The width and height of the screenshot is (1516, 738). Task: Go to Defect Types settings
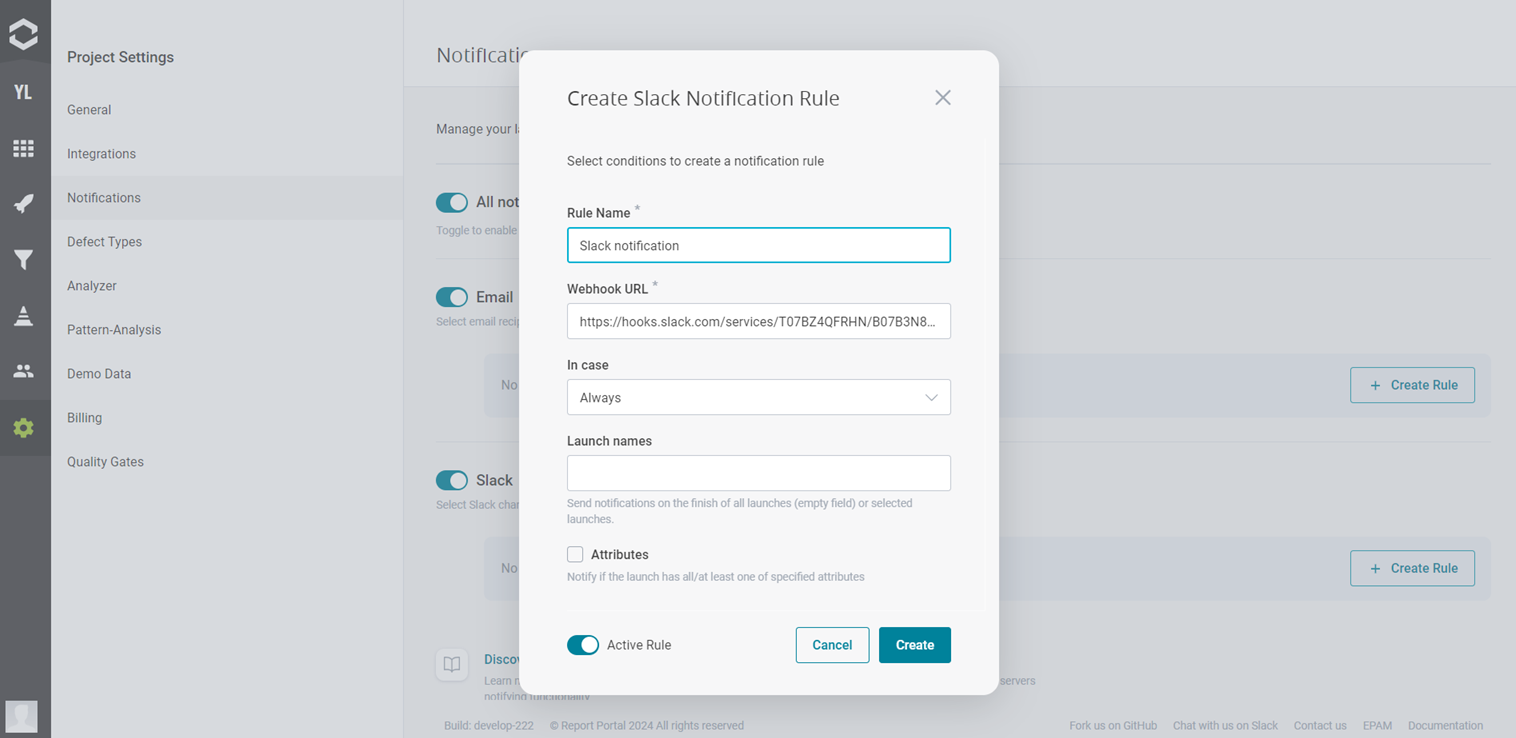[104, 242]
